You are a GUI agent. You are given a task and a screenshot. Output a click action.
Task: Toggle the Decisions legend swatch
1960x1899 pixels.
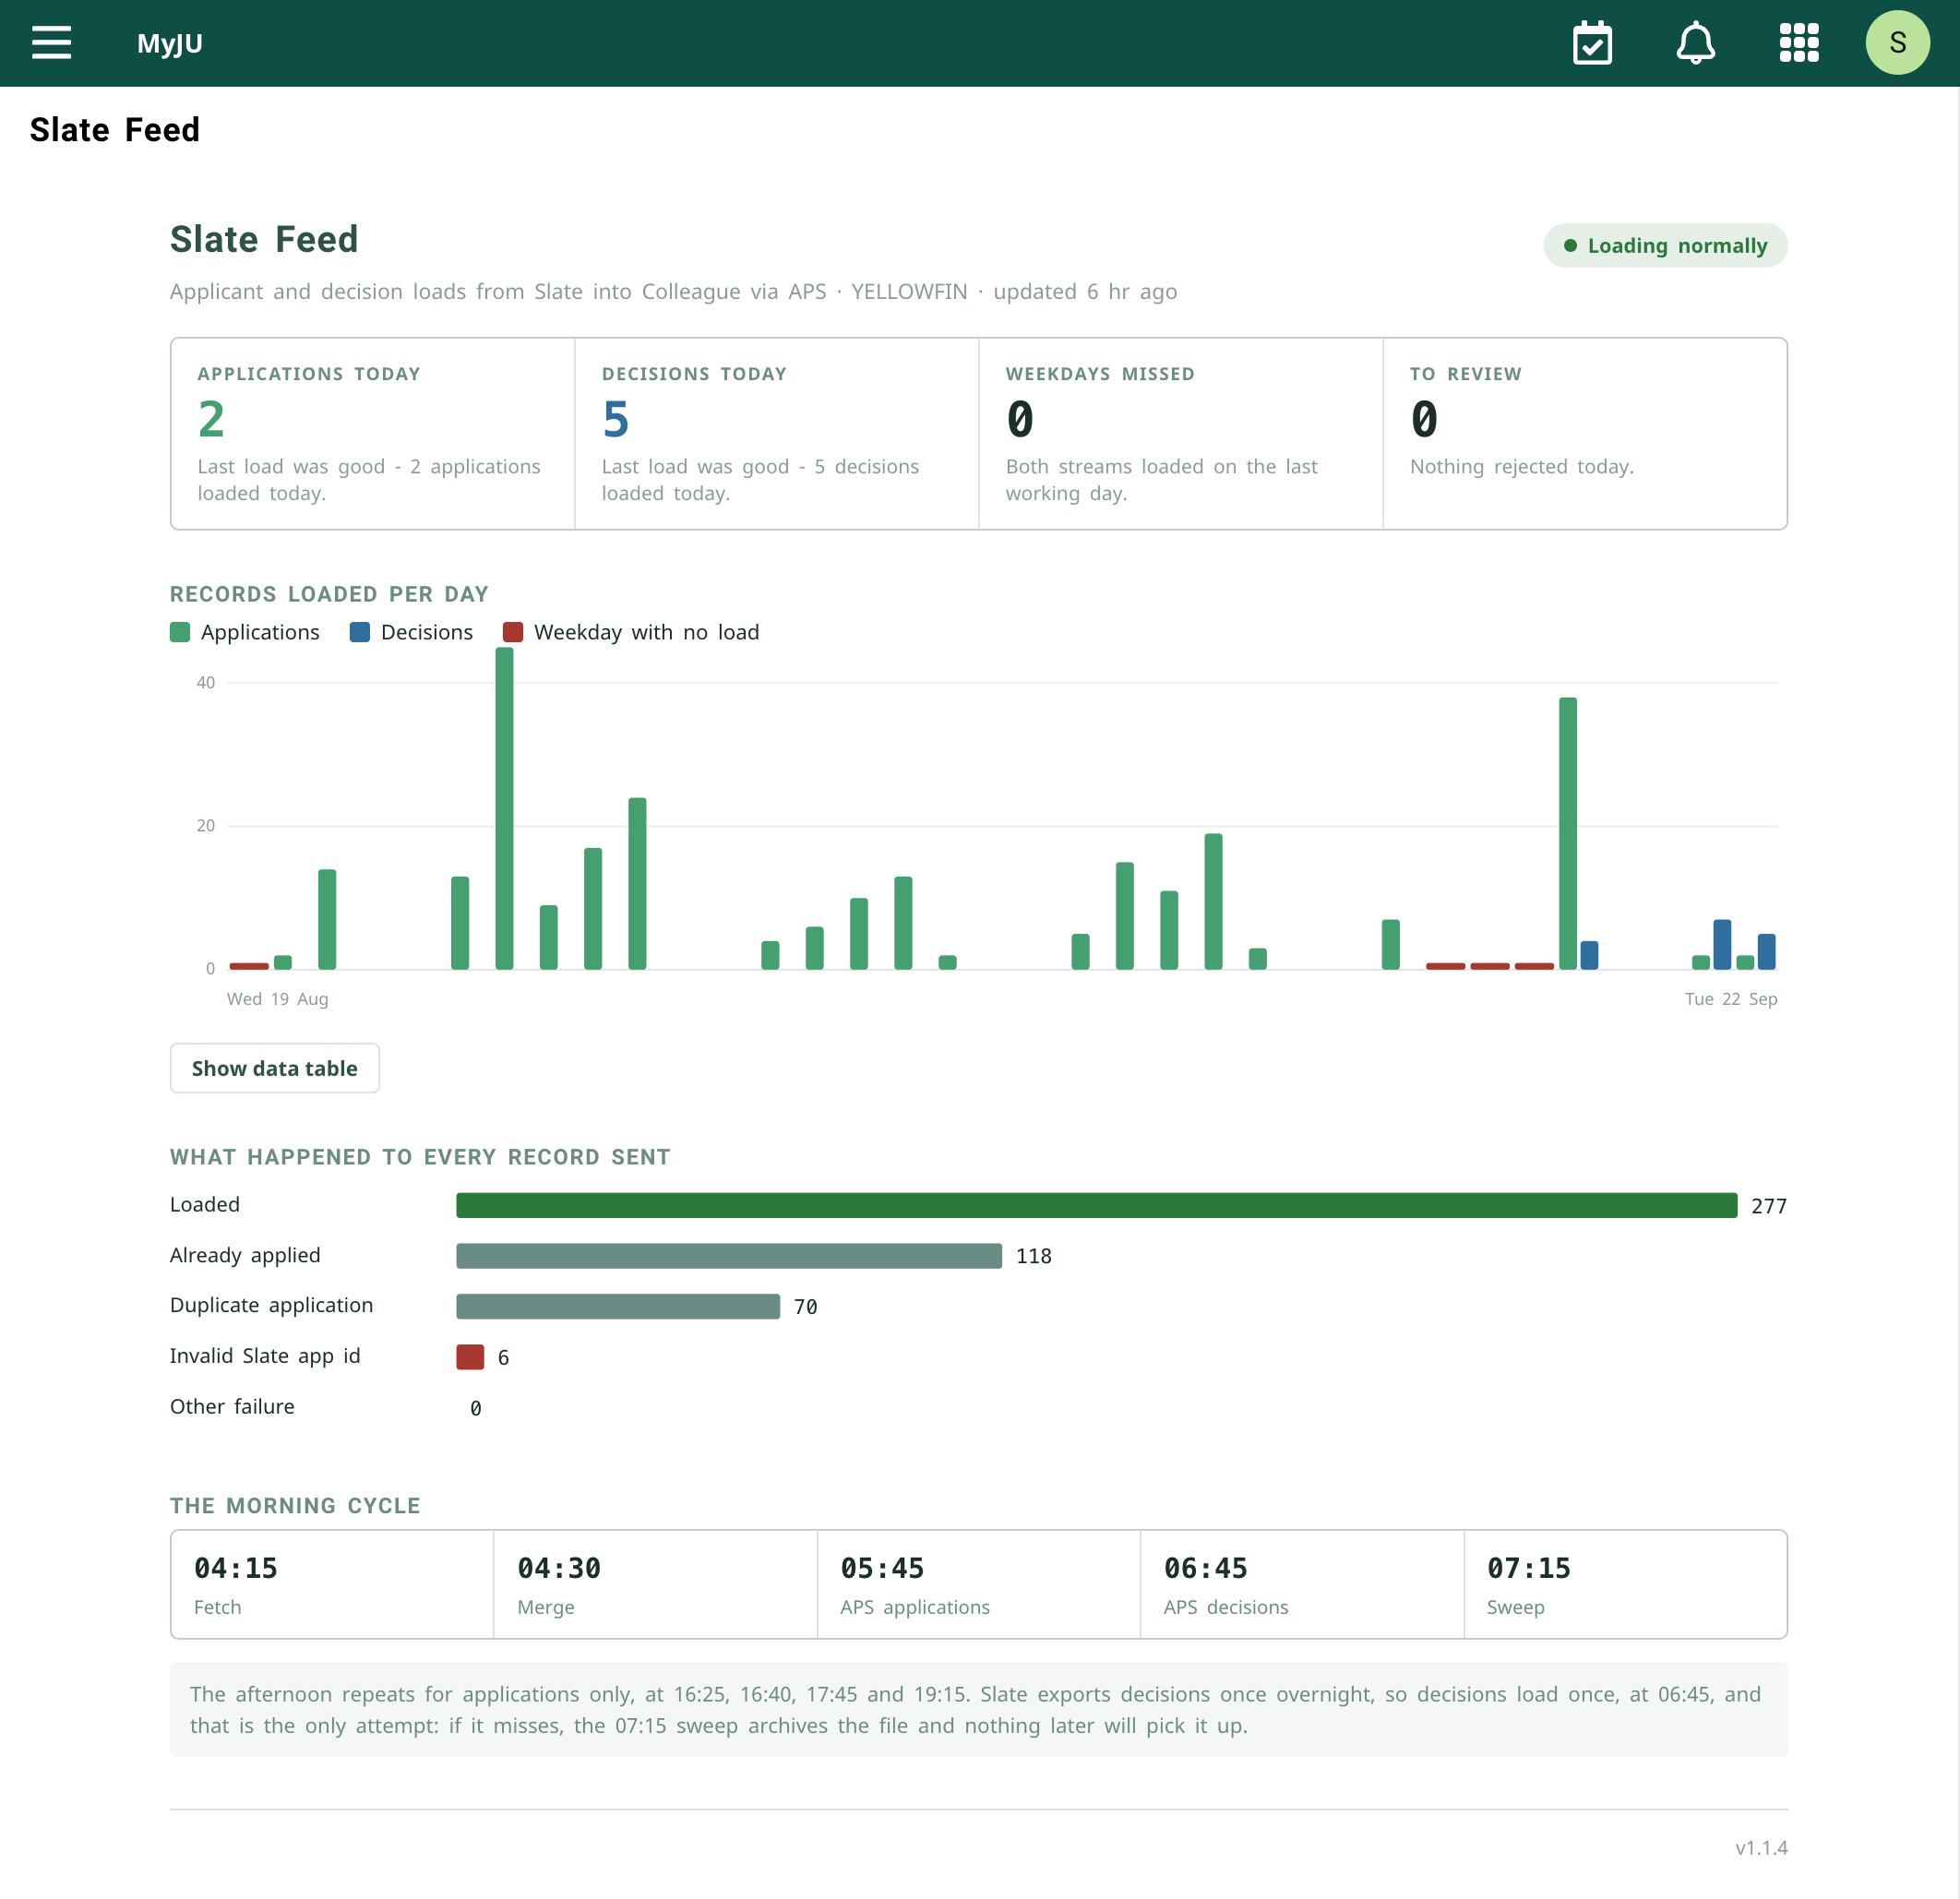(360, 632)
